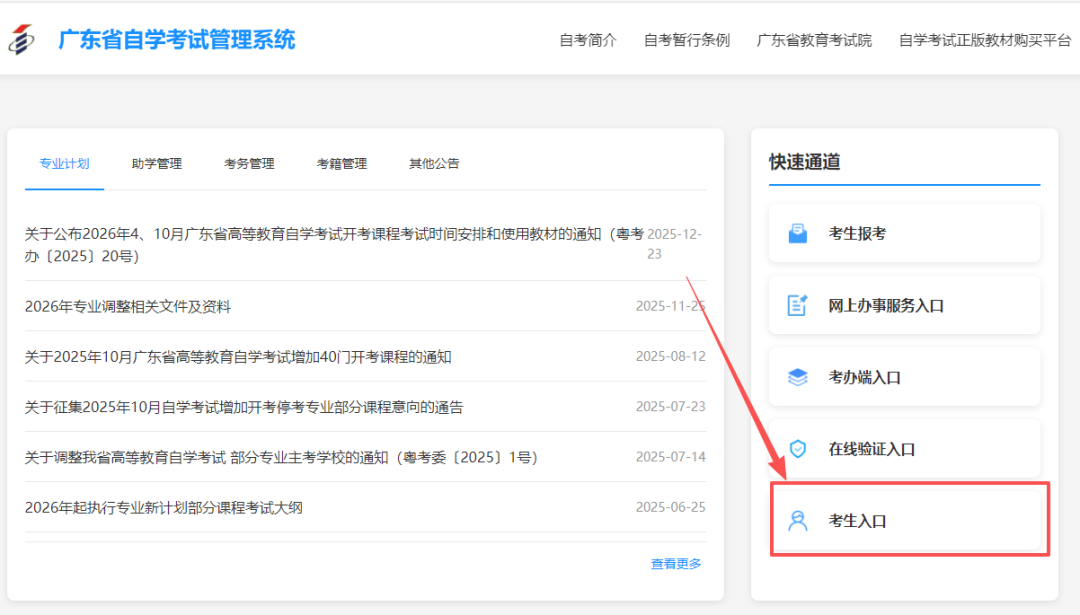Open the 网上办事服务入口 entry
This screenshot has height=615, width=1080.
pos(904,305)
